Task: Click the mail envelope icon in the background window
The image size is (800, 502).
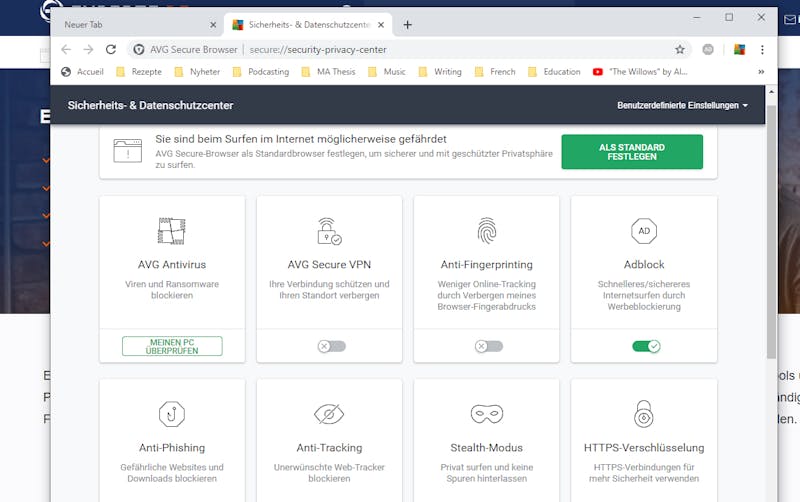Action: tap(790, 19)
